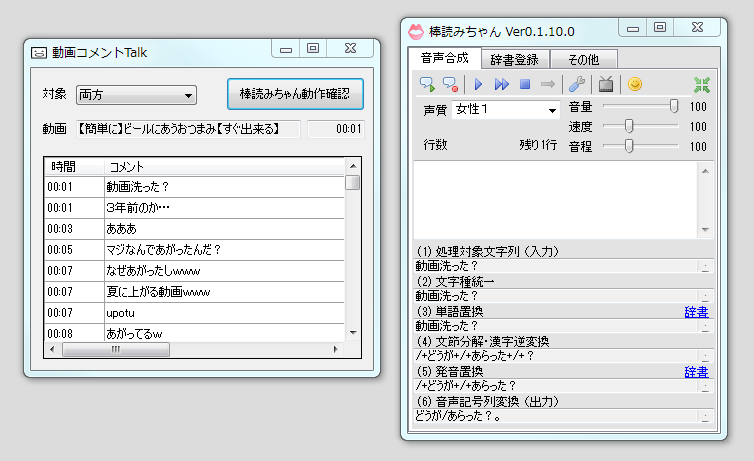Click the 00:01 elapsed time field
The image size is (754, 461).
[336, 129]
